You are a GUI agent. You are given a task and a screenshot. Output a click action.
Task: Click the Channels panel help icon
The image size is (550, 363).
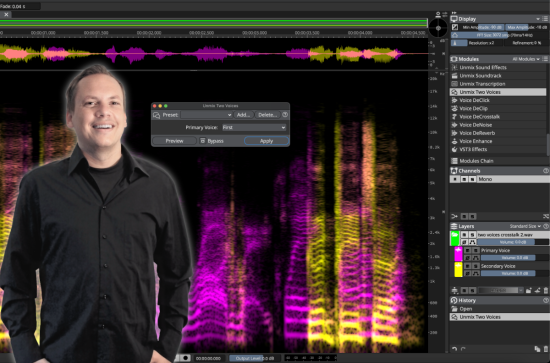546,171
